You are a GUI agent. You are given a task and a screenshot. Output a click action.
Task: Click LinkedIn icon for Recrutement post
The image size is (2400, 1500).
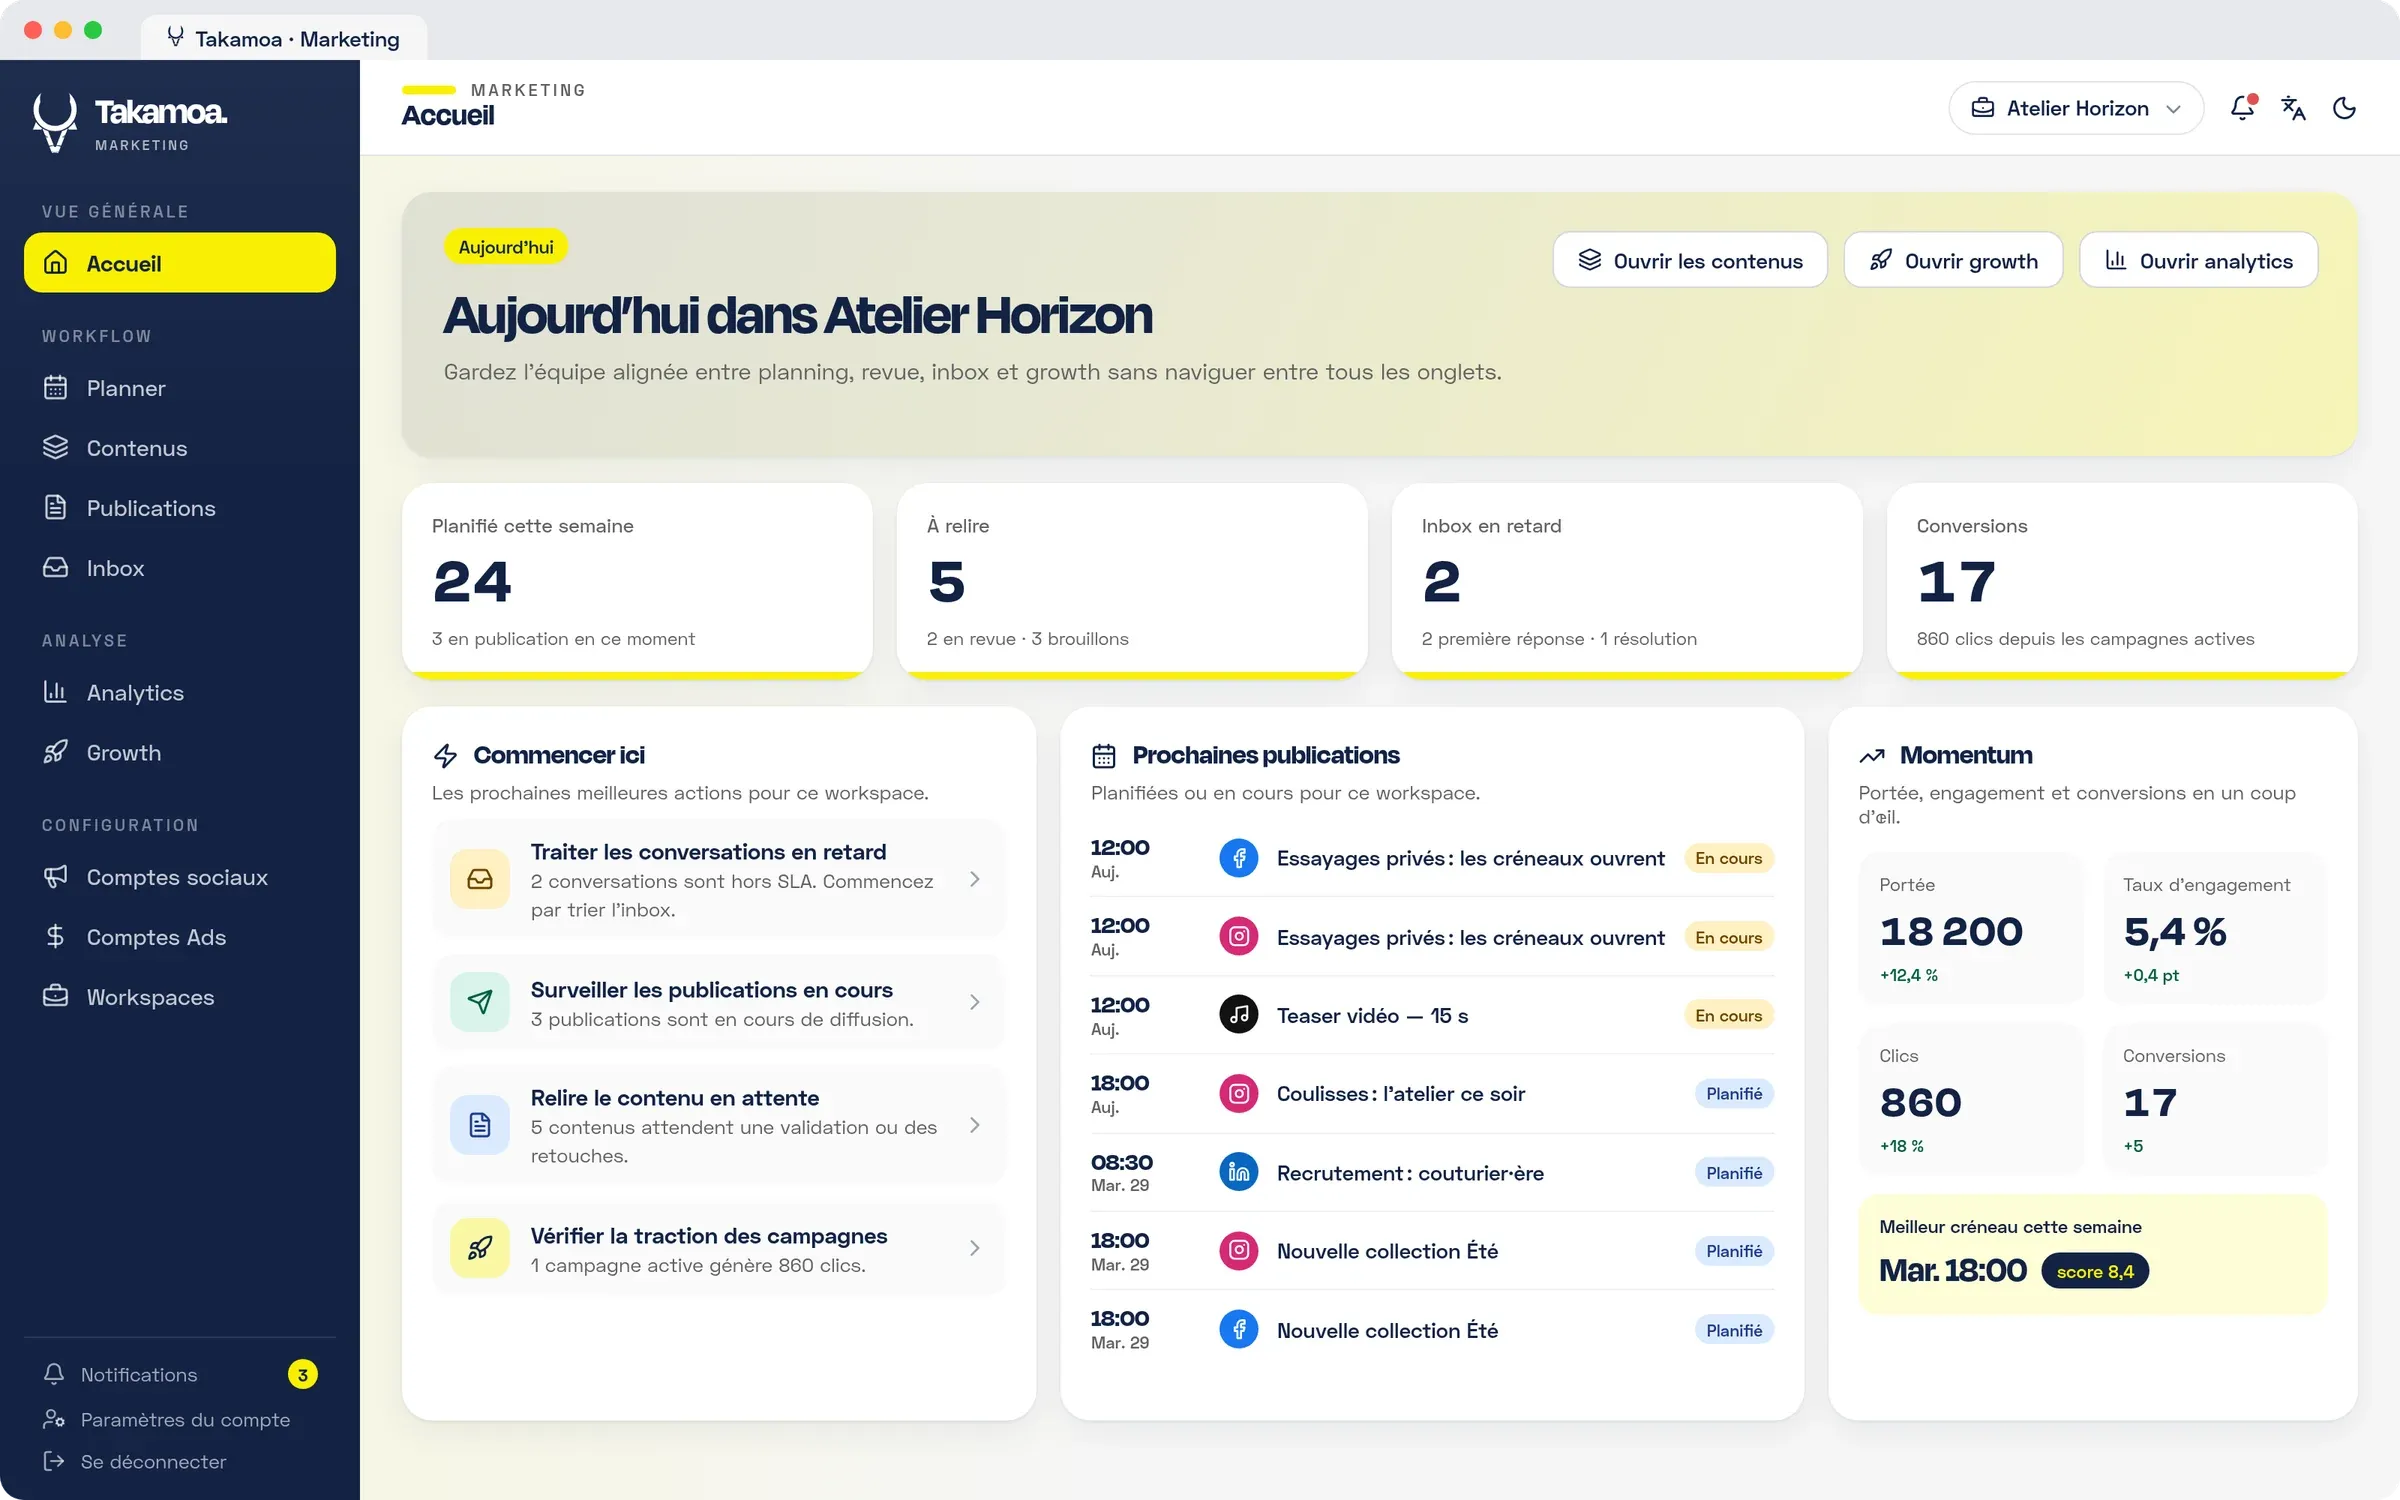pos(1238,1172)
